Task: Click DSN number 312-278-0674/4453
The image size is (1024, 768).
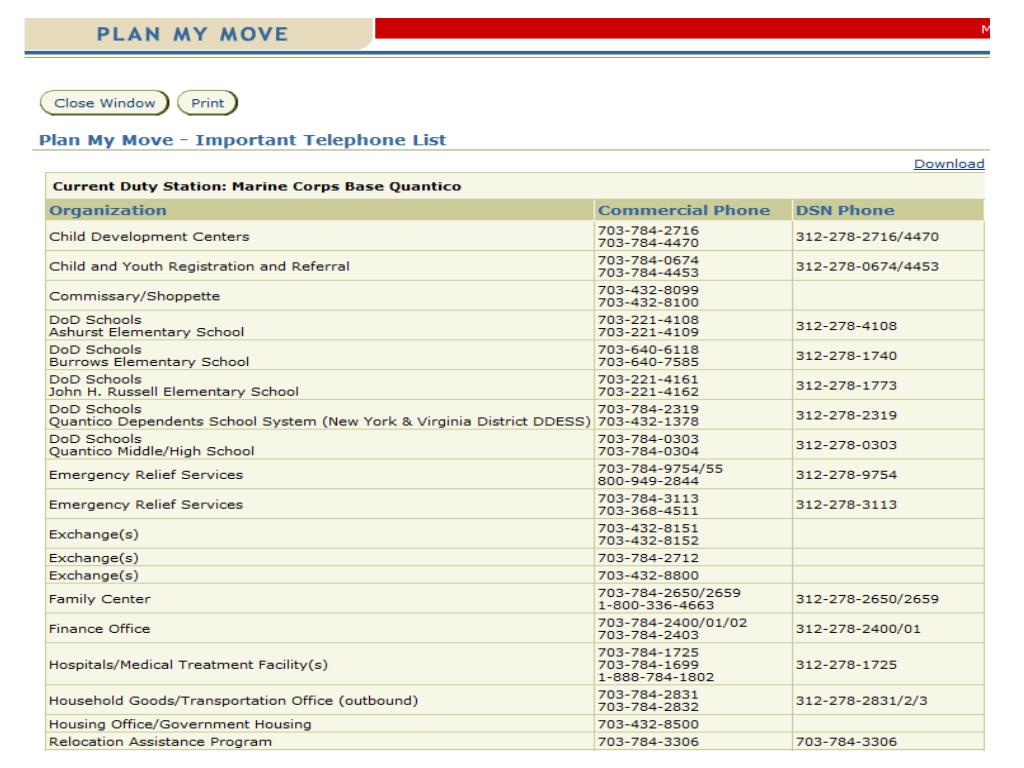Action: [867, 266]
